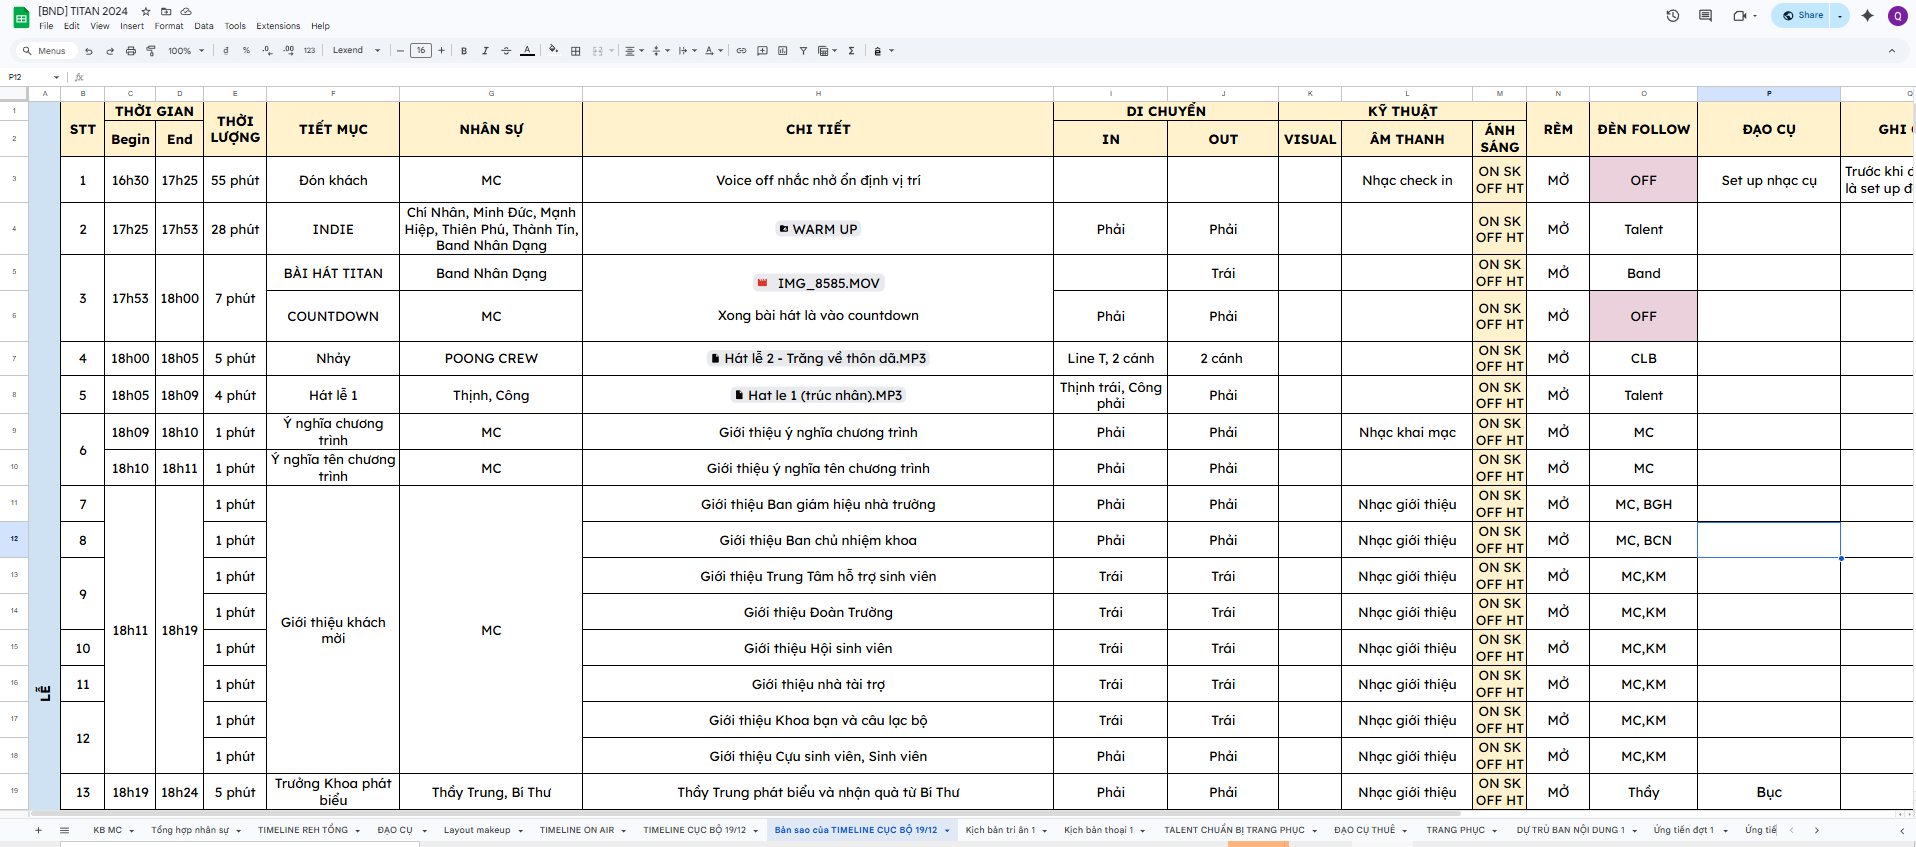Open the Google account avatar

(x=1897, y=16)
